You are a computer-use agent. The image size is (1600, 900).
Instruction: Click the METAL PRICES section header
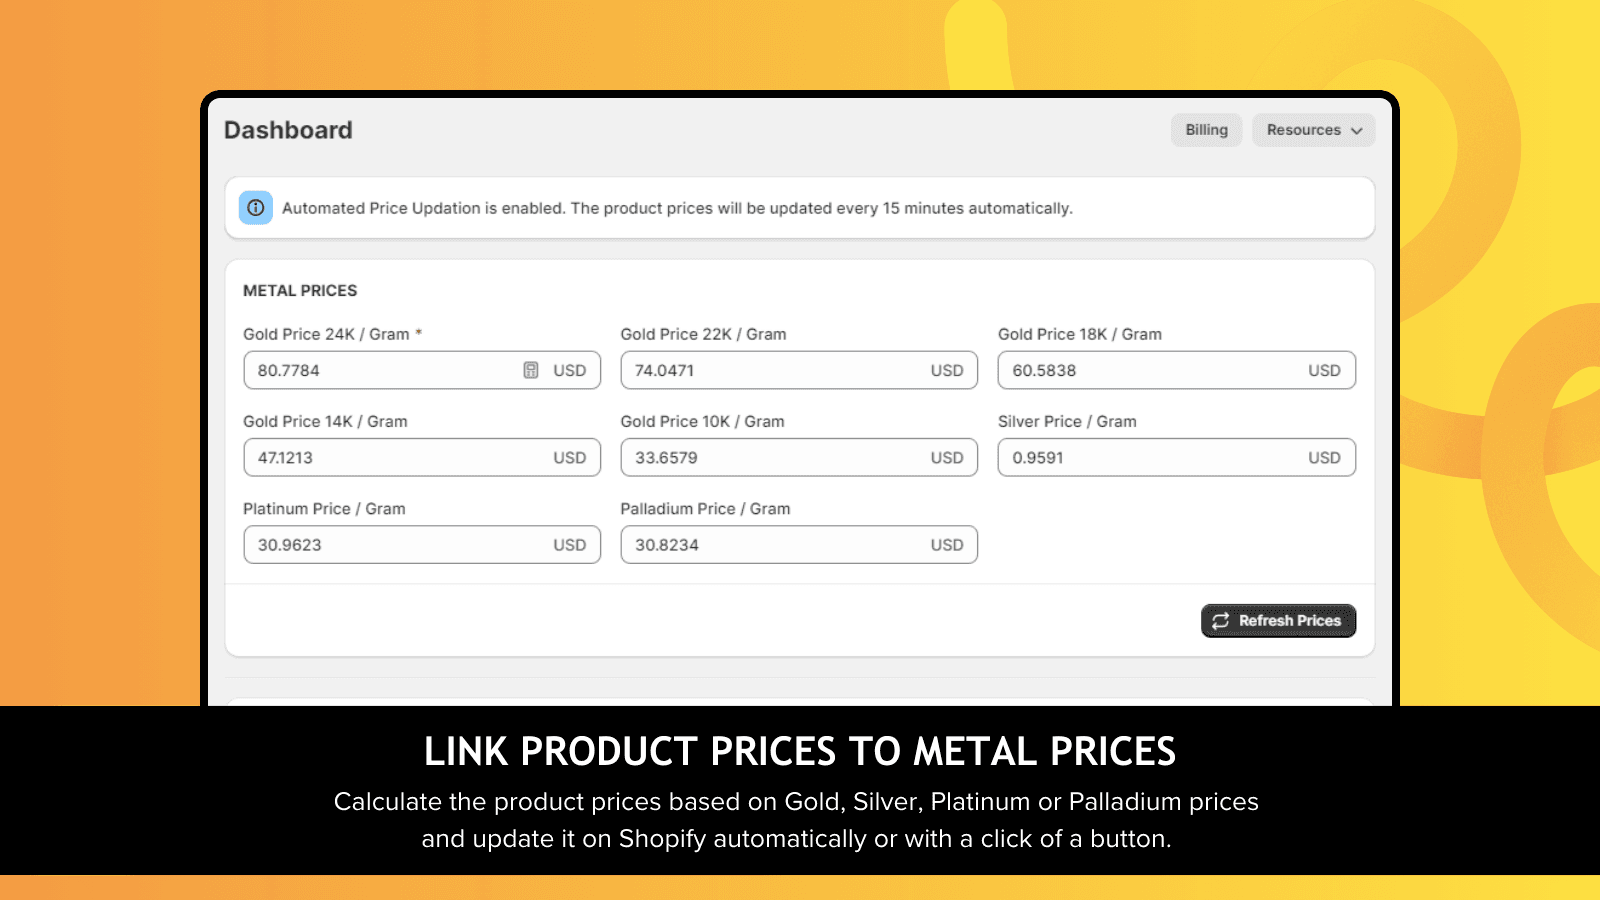point(299,290)
